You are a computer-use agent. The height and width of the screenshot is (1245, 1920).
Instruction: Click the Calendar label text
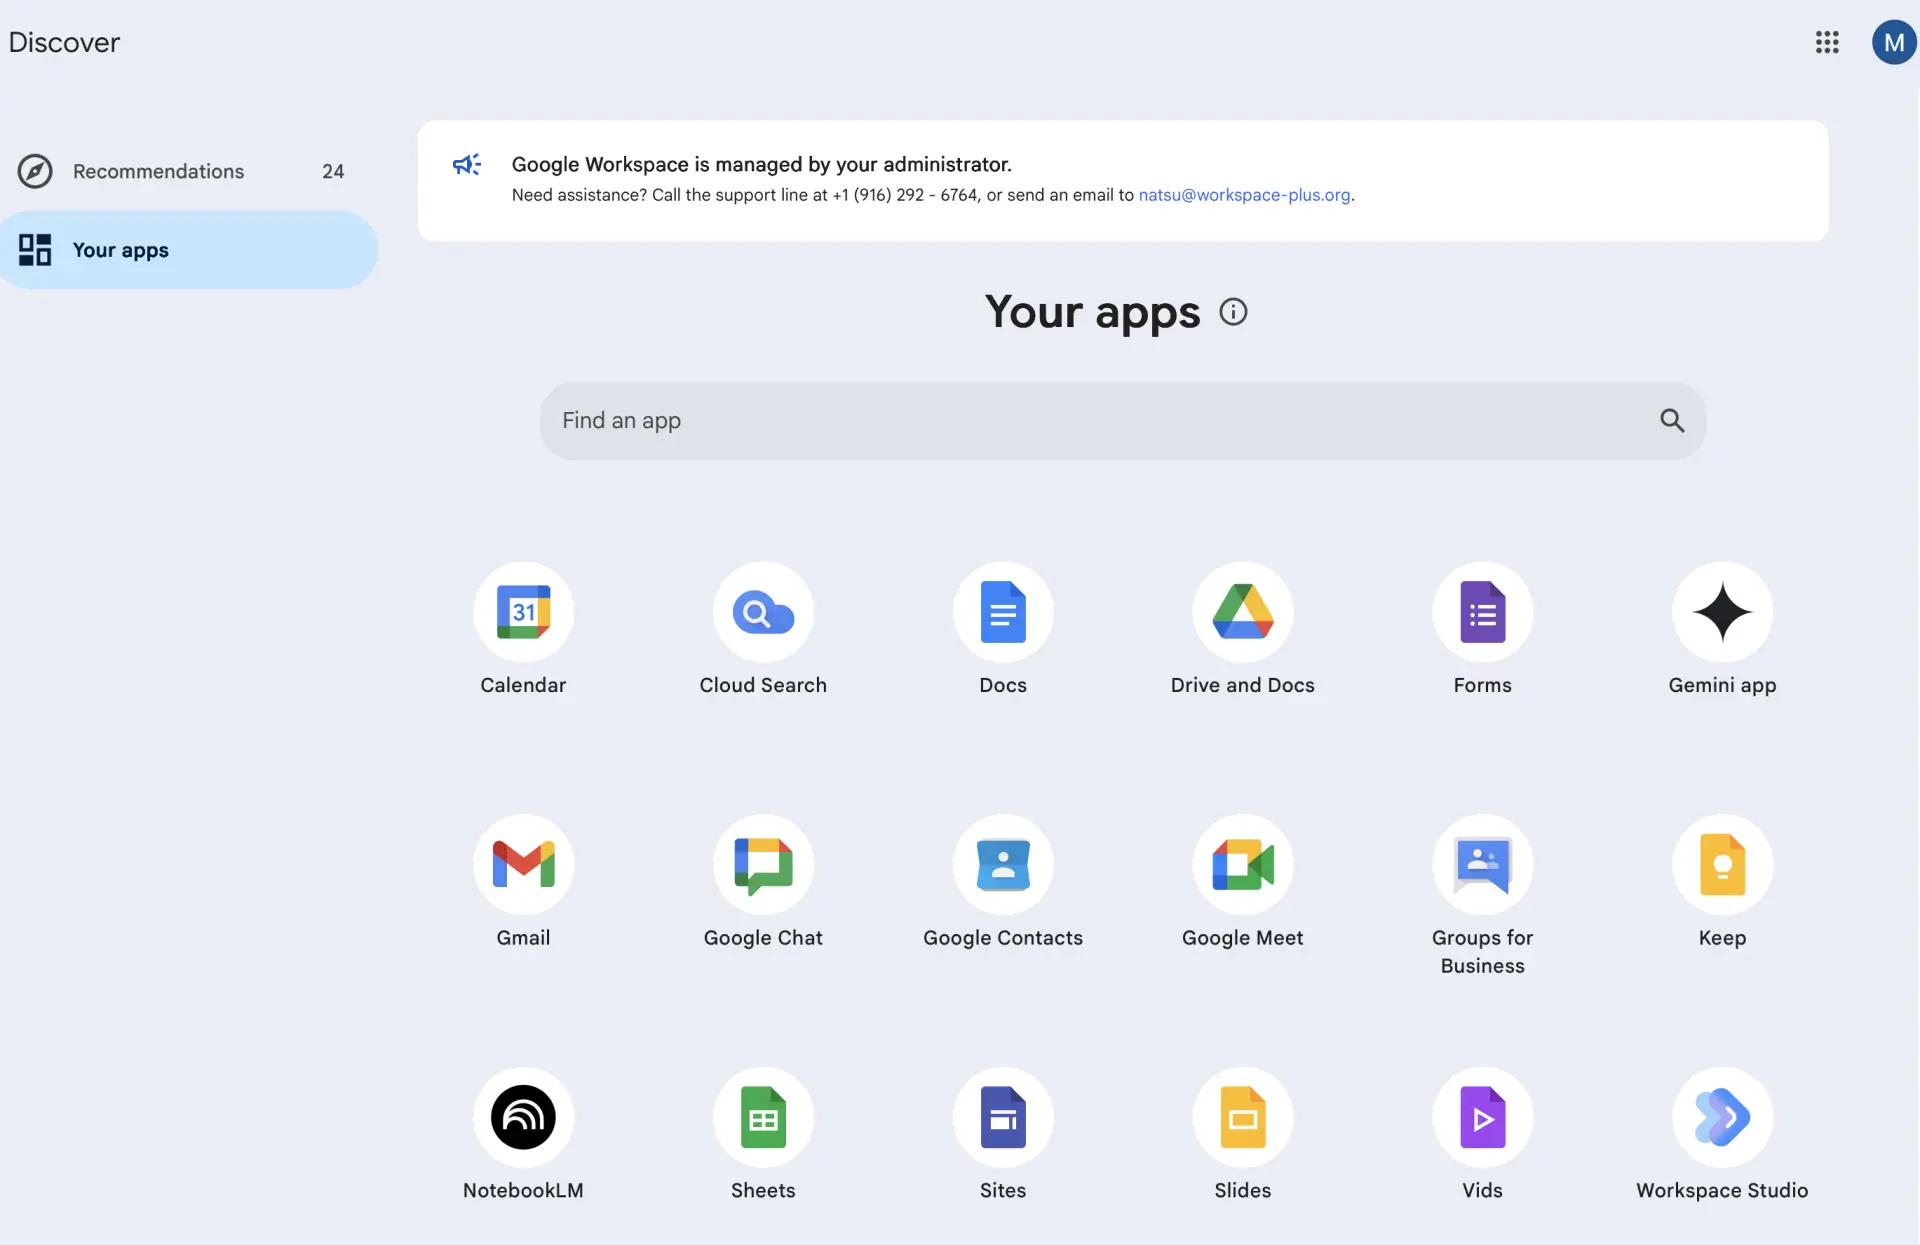click(x=523, y=685)
